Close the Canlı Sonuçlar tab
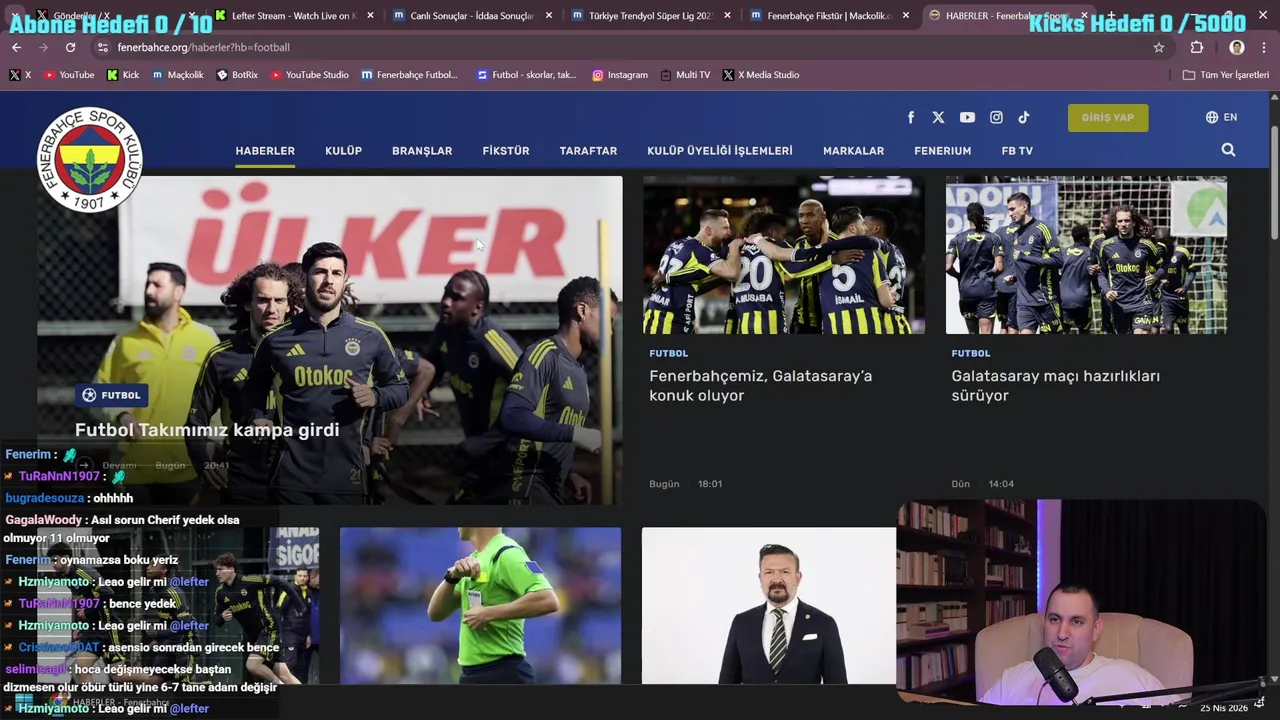Screen dimensions: 1280x720 pos(549,16)
